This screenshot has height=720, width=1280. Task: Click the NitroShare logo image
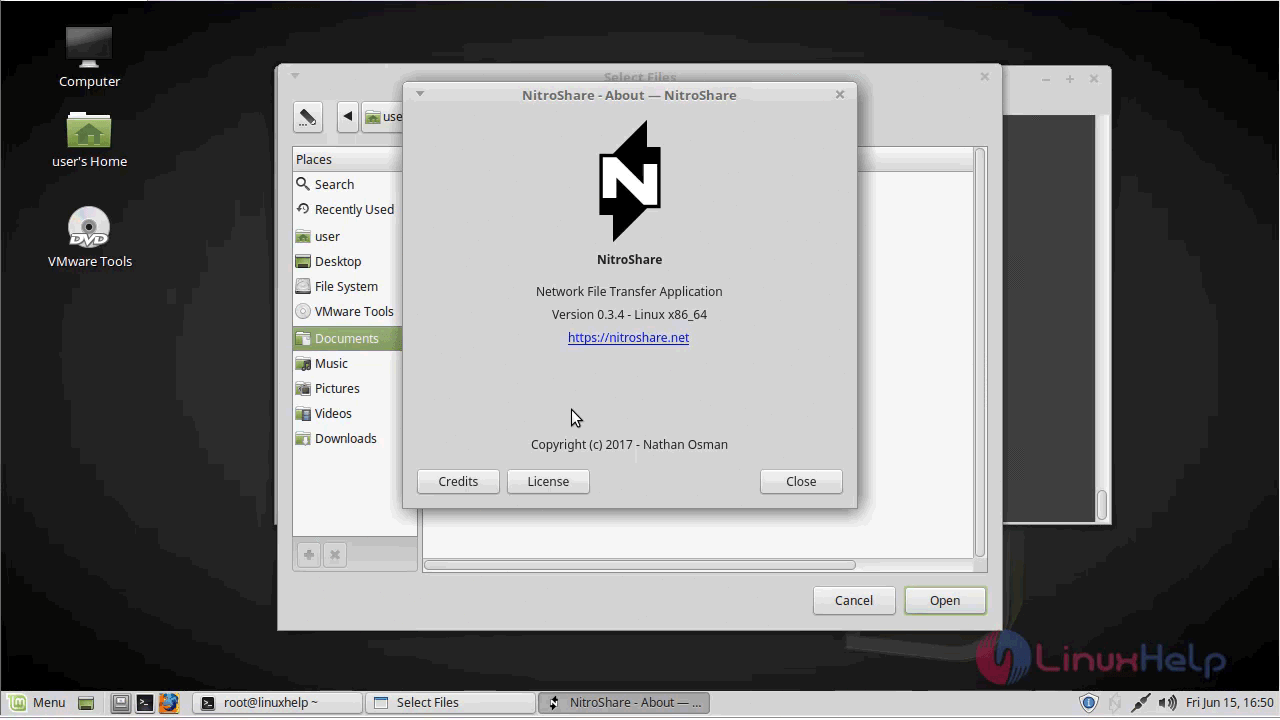[x=630, y=181]
